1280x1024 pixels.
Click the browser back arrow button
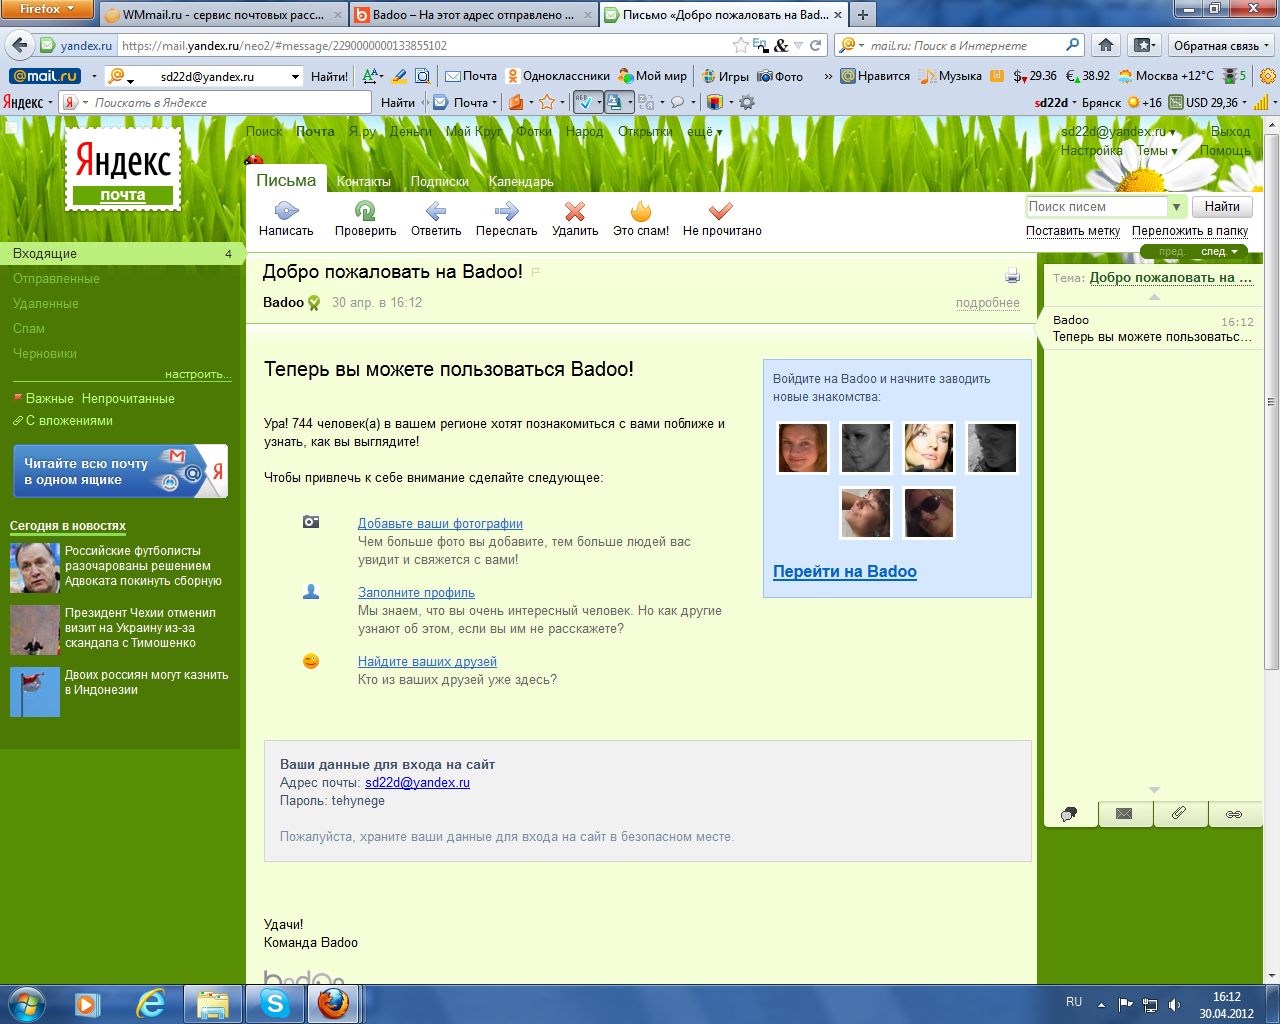point(19,45)
